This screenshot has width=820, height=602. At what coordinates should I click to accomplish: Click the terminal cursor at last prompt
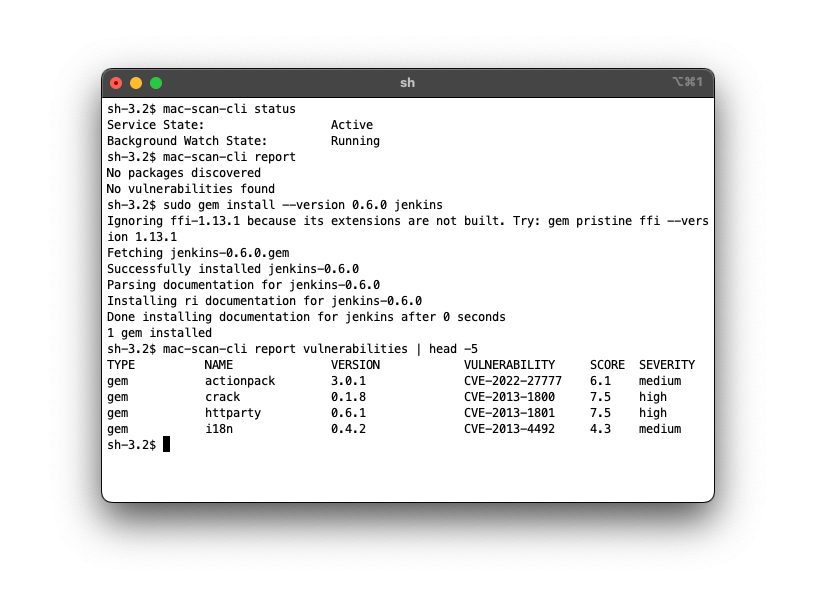166,445
